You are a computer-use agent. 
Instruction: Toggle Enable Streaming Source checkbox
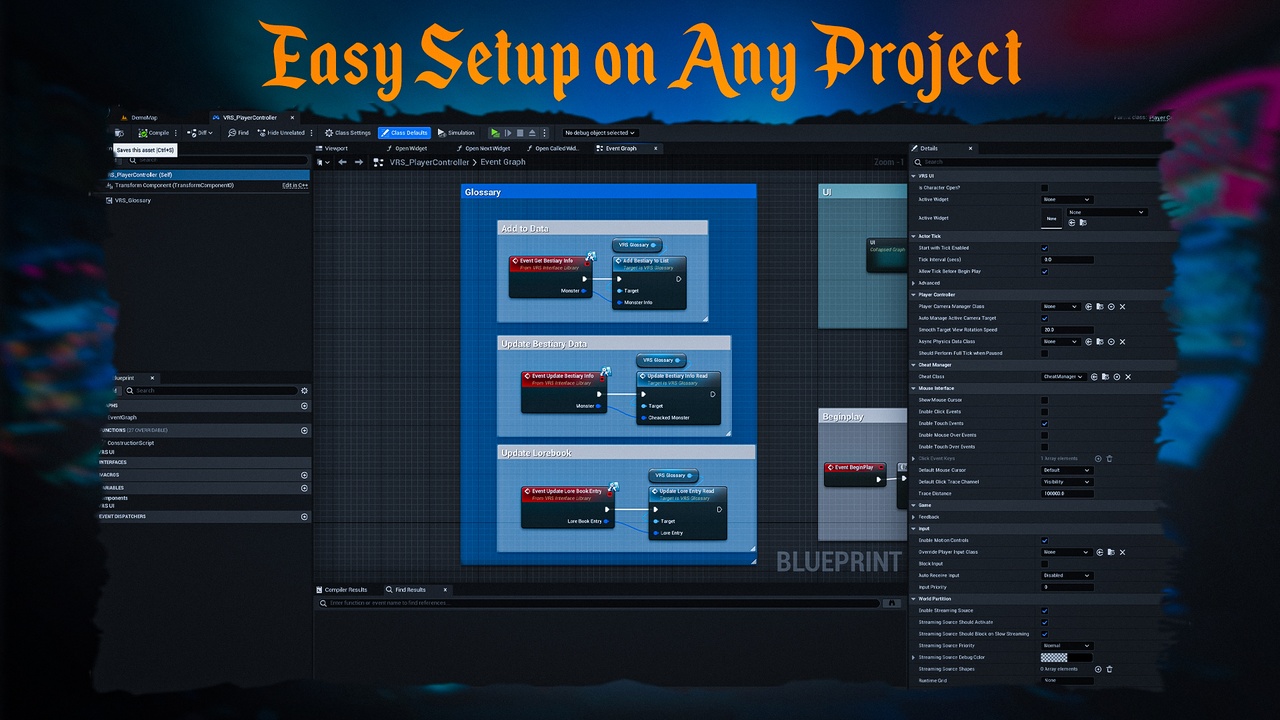1045,611
